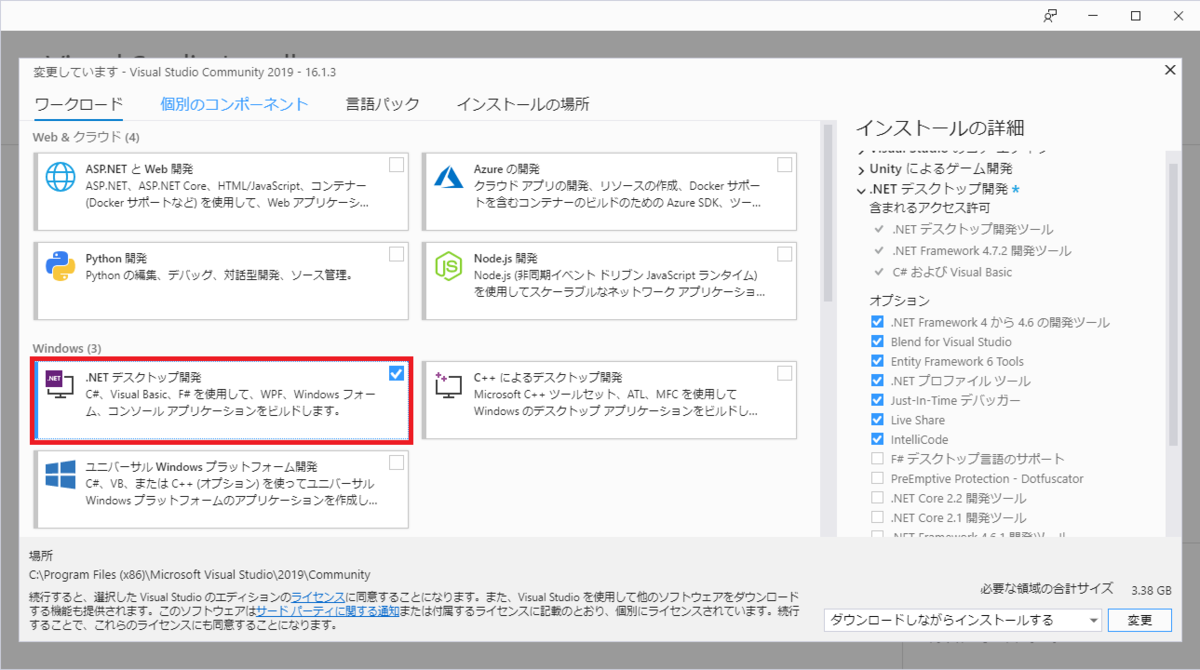
Task: Click the Node.js hexagon workload icon
Action: point(447,266)
